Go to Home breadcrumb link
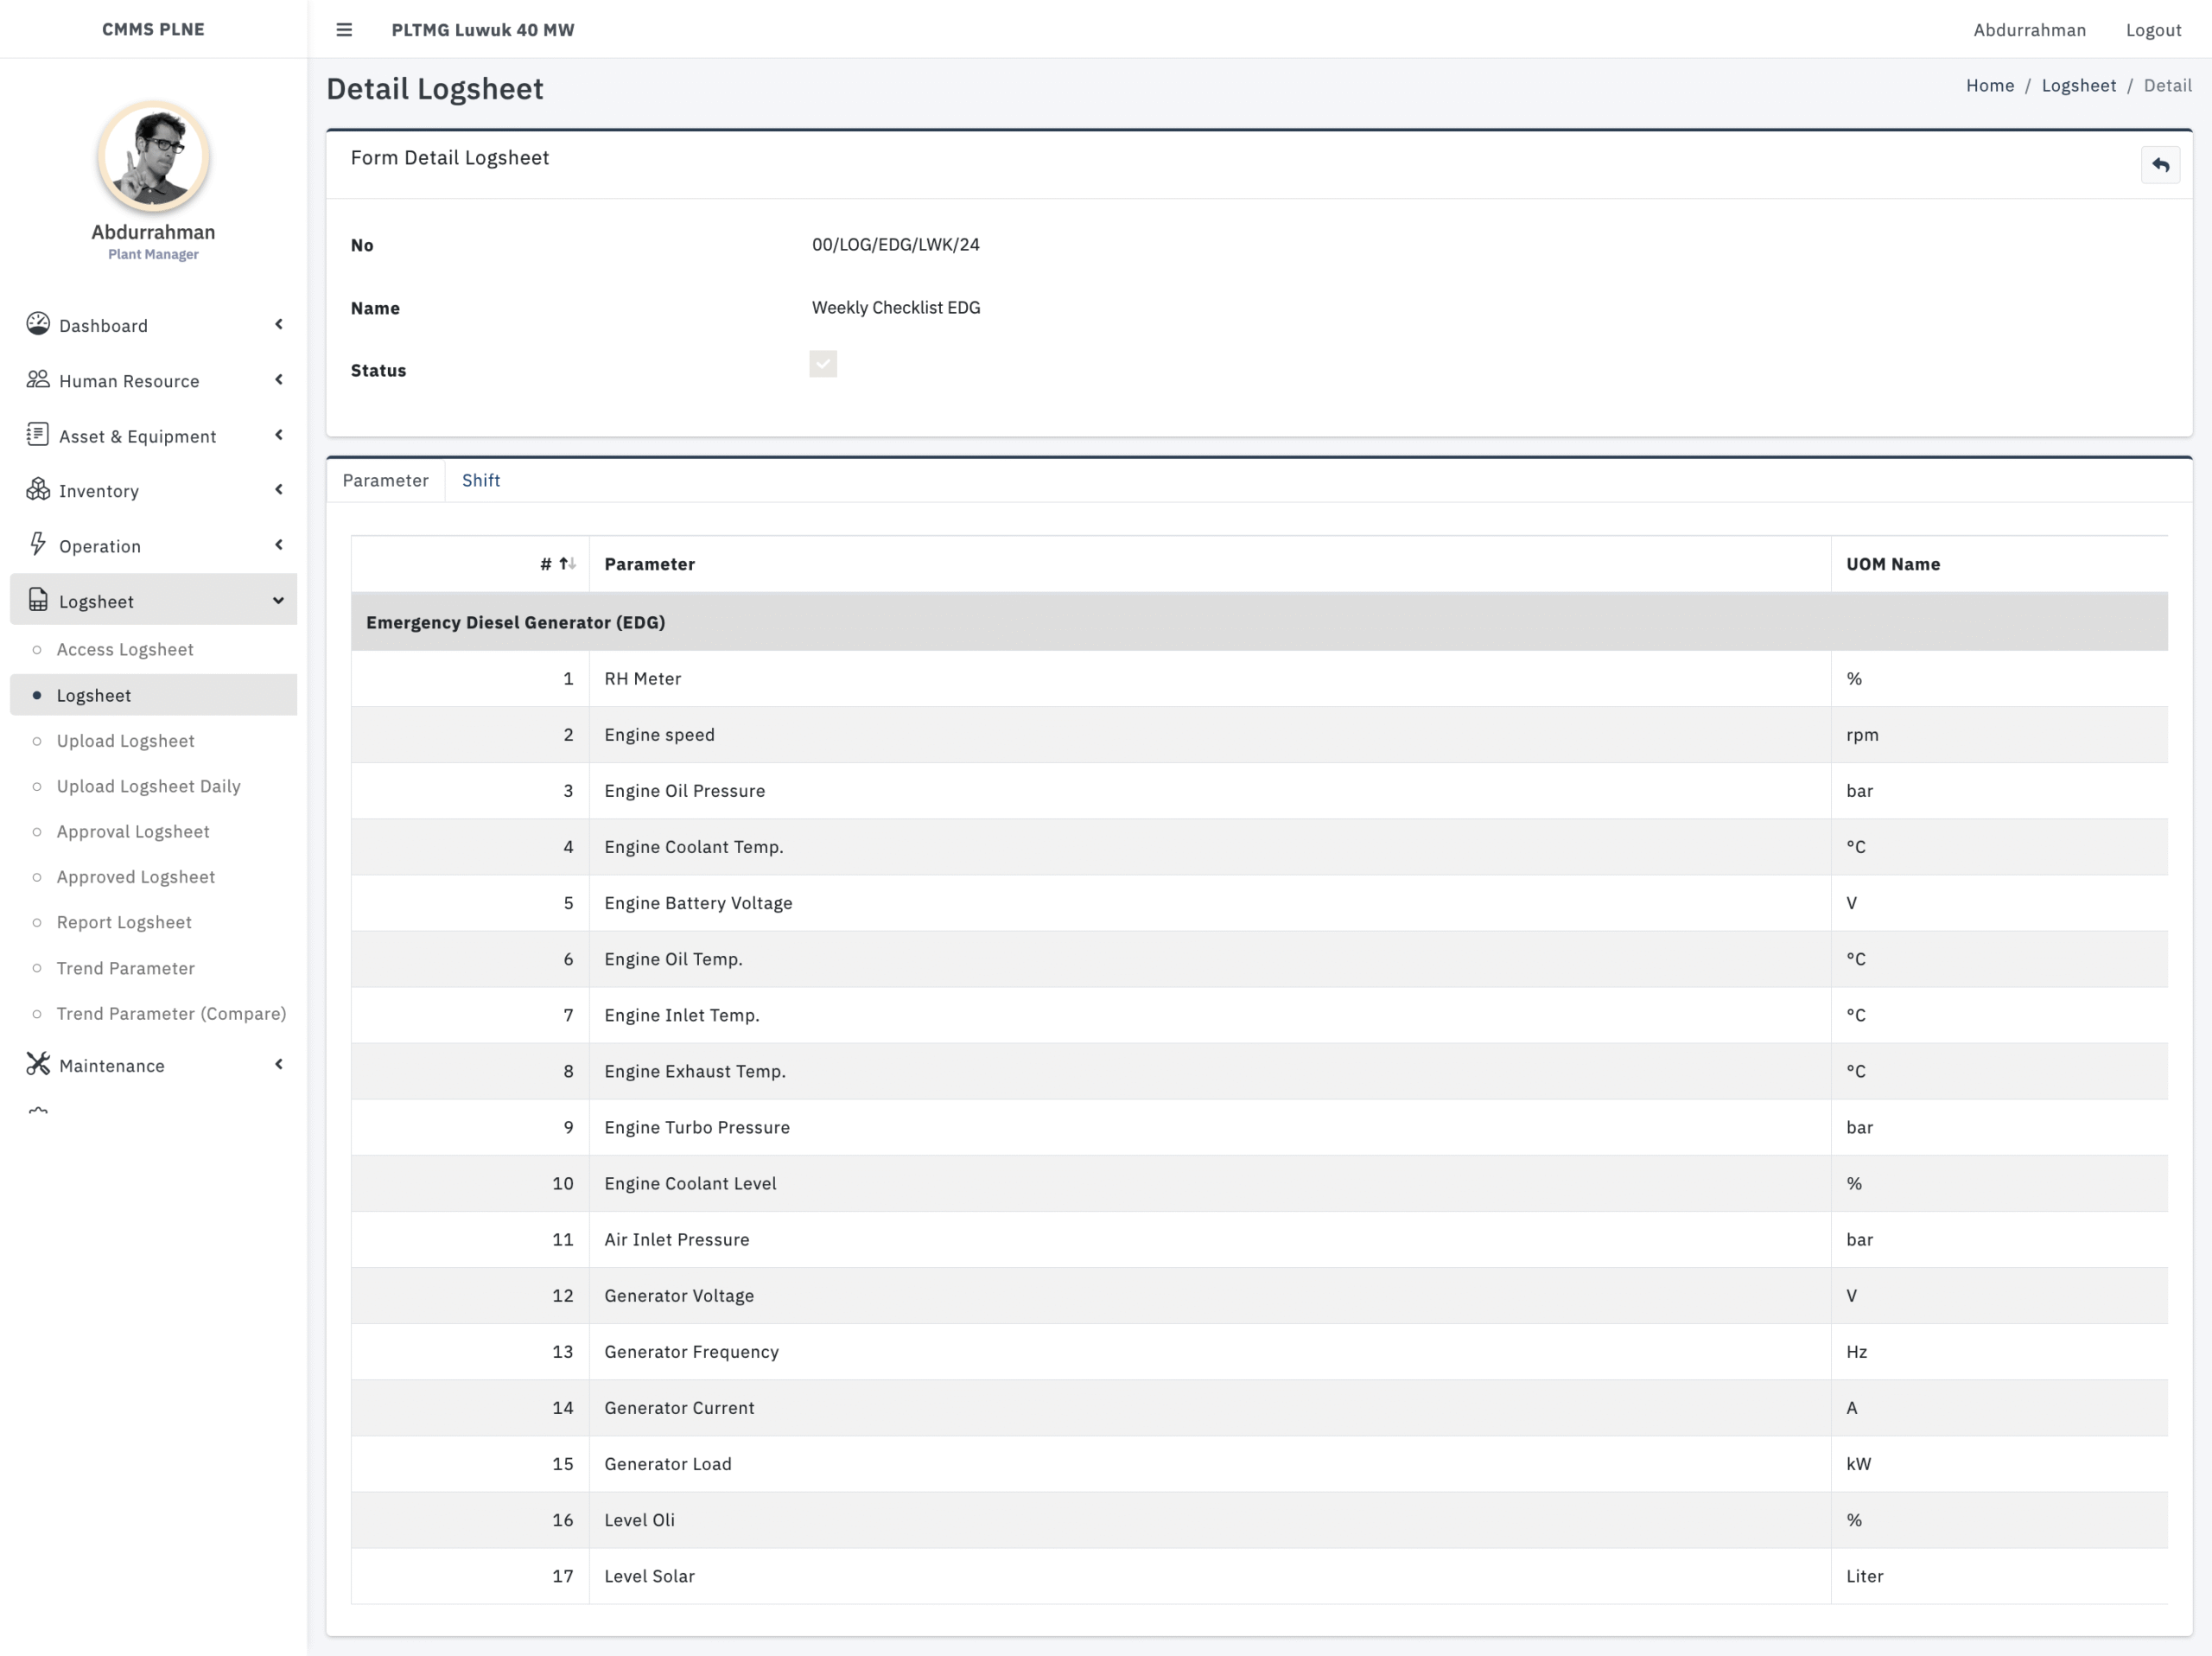Screen dimensions: 2212x1656 [x=1990, y=86]
